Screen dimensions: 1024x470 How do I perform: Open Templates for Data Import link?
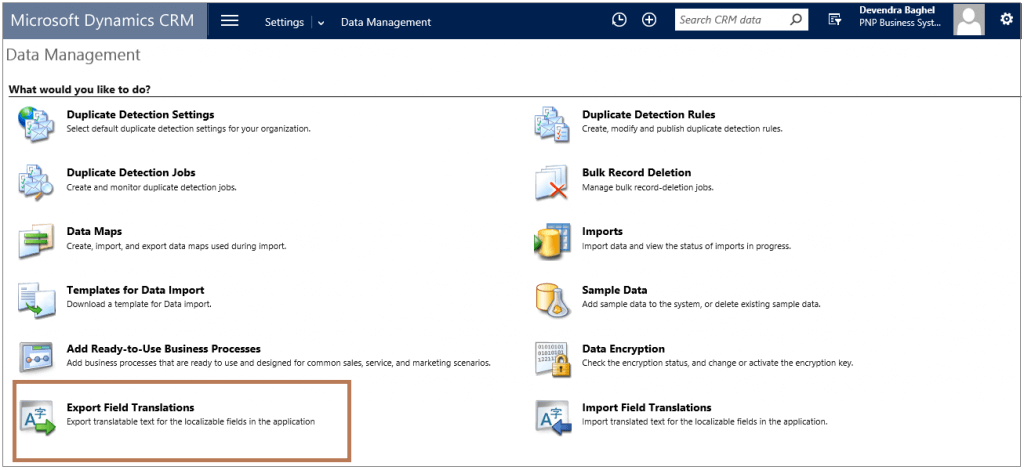pos(135,290)
